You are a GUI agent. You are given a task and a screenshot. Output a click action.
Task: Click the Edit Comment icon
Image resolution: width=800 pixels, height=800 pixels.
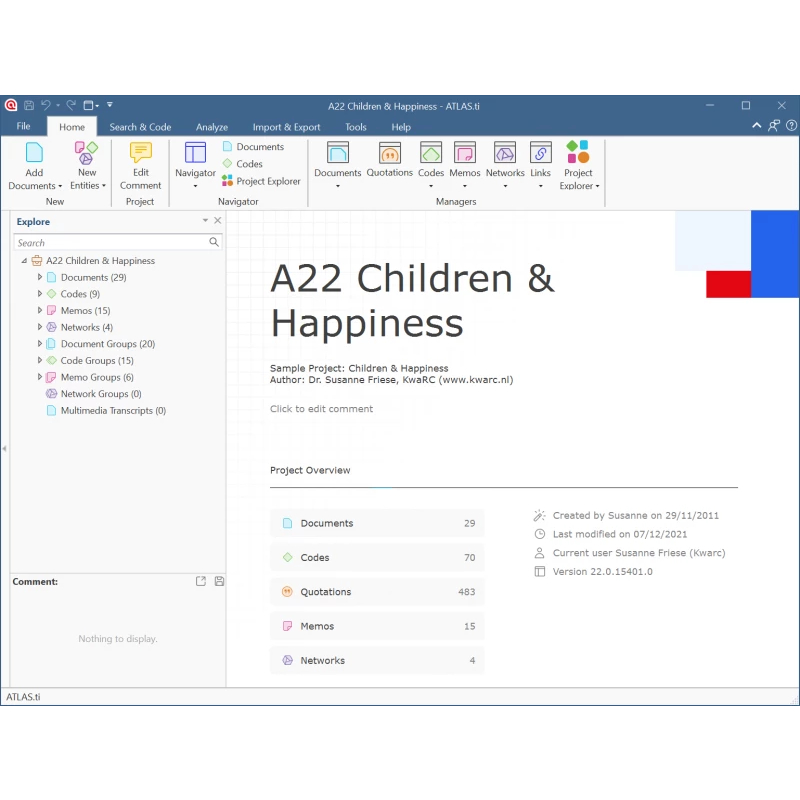[141, 153]
